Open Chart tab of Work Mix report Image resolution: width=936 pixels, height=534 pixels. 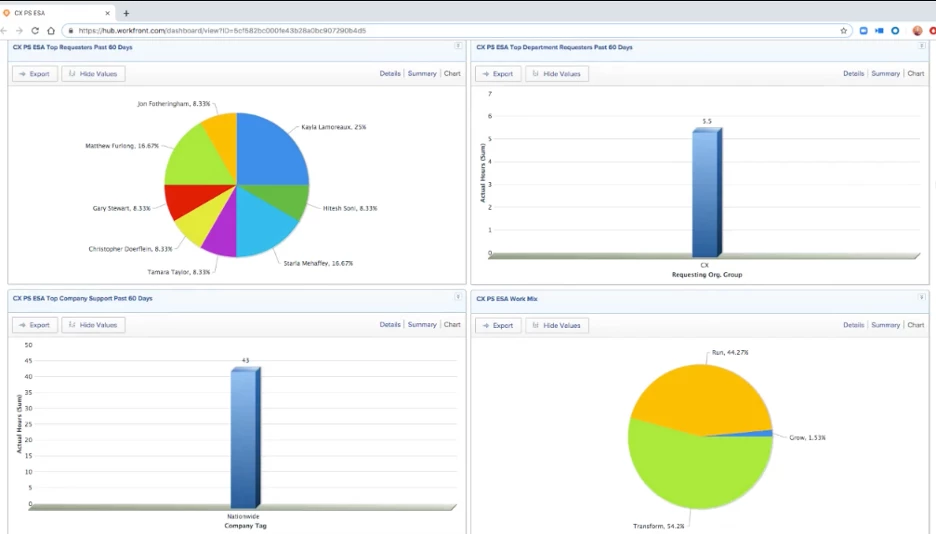[916, 325]
